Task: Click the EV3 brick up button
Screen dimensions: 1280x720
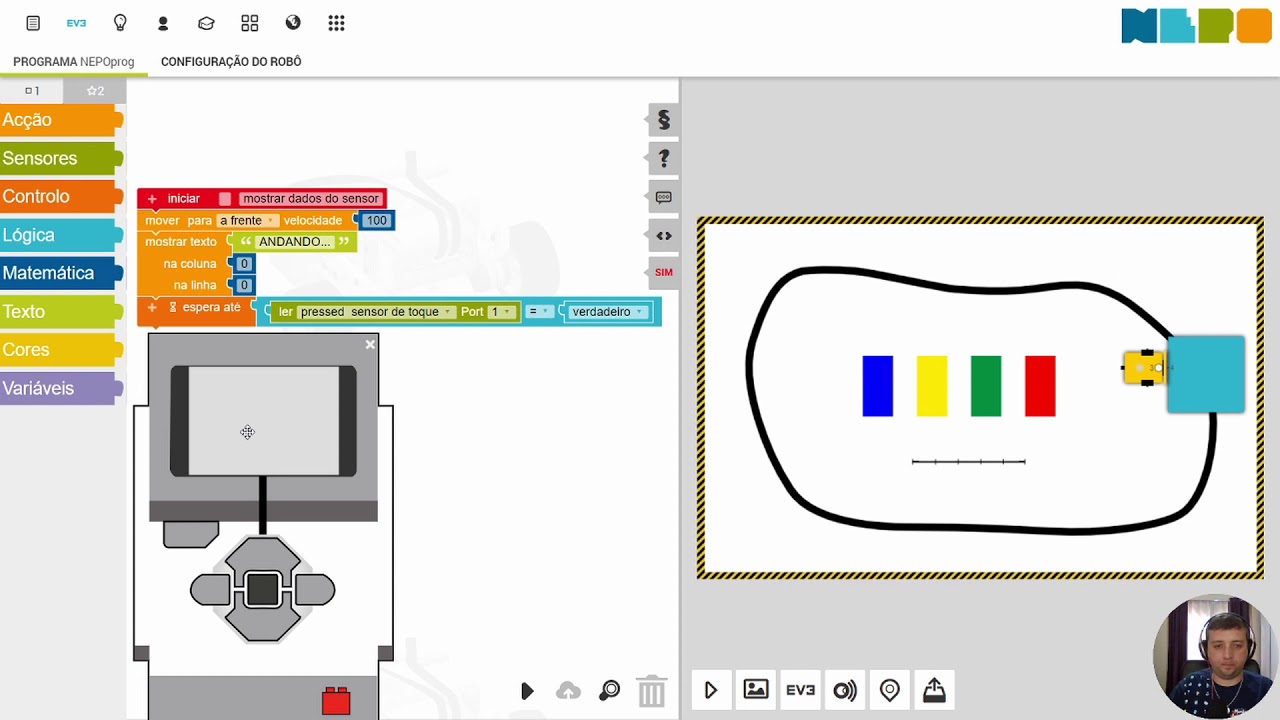Action: tap(262, 557)
